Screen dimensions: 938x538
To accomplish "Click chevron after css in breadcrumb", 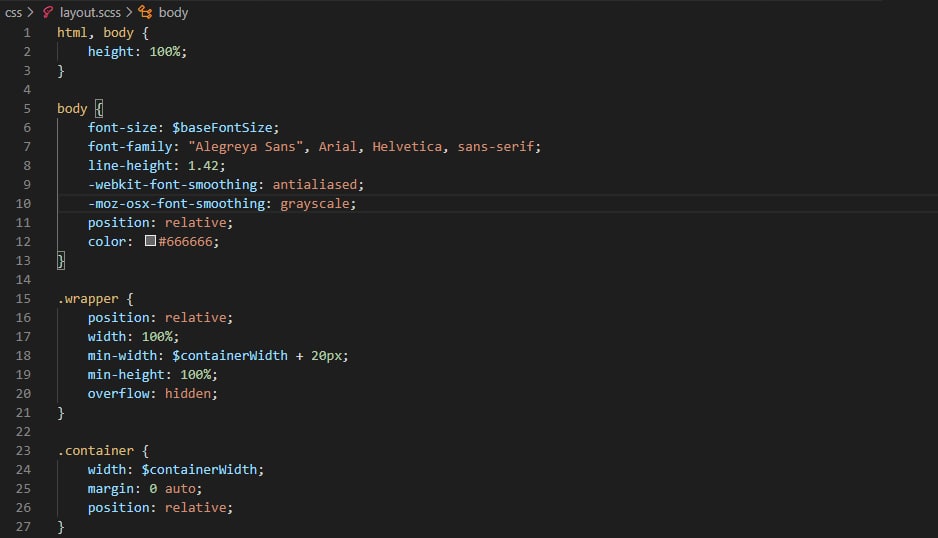I will pos(31,13).
